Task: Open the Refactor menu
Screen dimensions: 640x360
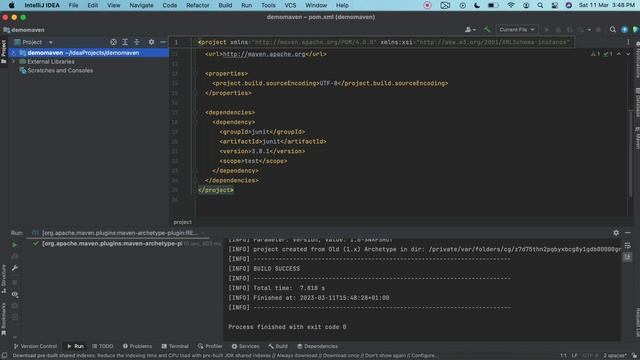Action: click(198, 5)
